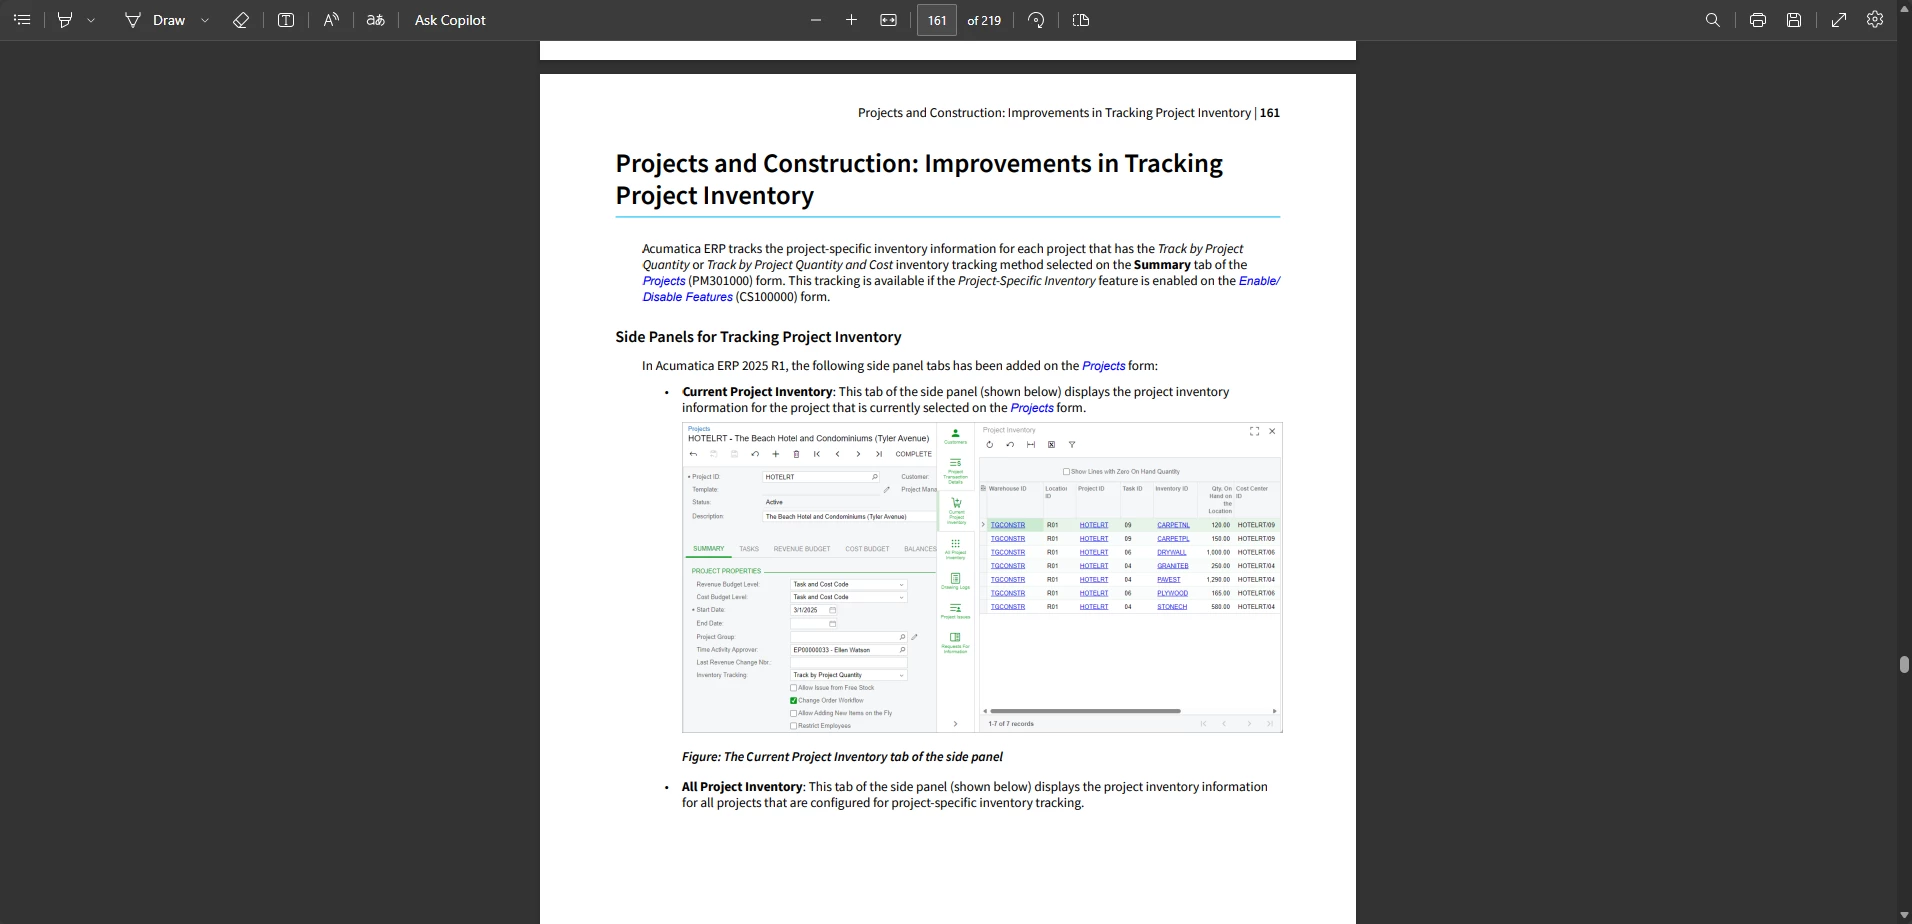Click the figure caption 'The Current Project Inventory tab'
This screenshot has width=1912, height=924.
[x=842, y=757]
